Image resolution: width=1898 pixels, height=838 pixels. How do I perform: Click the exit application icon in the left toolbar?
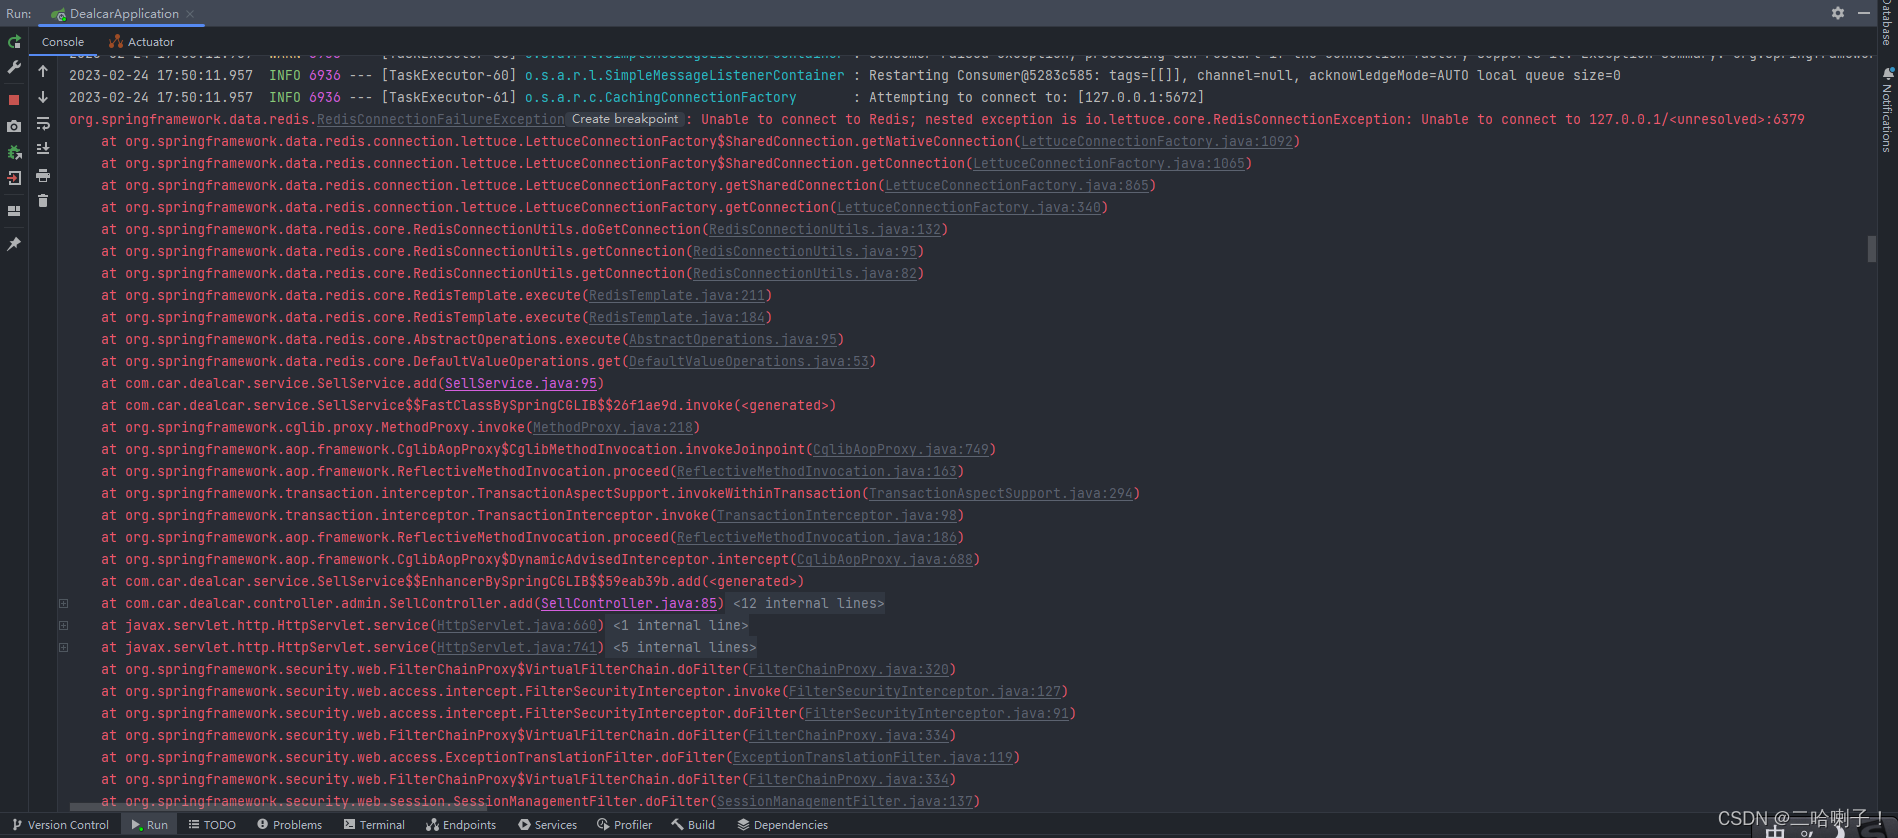click(14, 178)
